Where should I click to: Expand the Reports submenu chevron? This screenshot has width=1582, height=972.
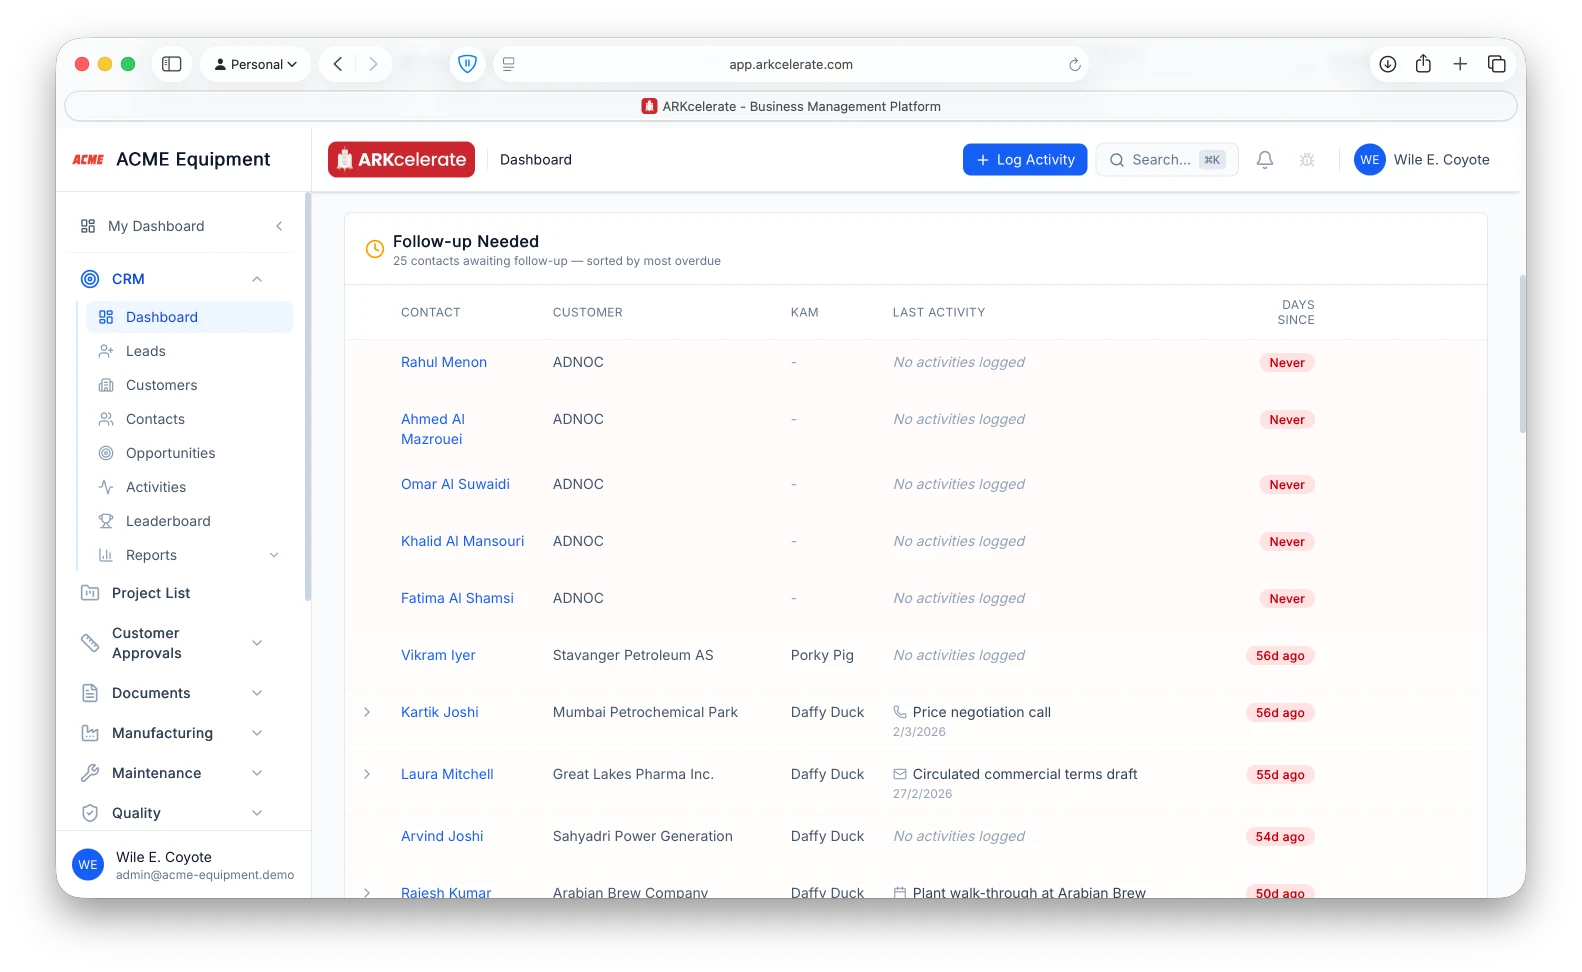pos(274,555)
